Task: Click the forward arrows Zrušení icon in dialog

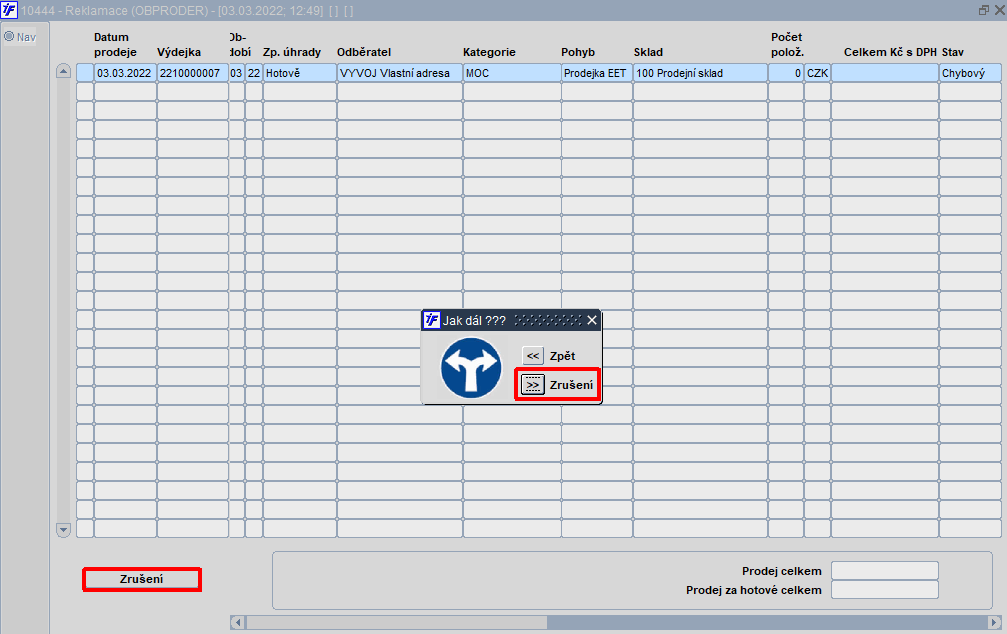Action: tap(532, 385)
